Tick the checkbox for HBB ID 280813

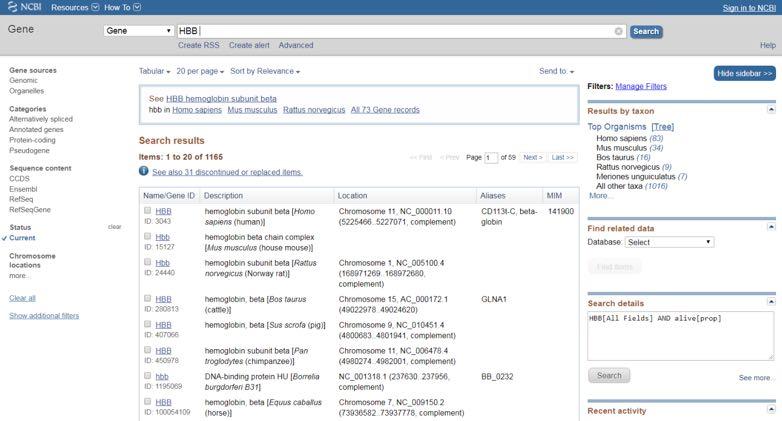(148, 298)
